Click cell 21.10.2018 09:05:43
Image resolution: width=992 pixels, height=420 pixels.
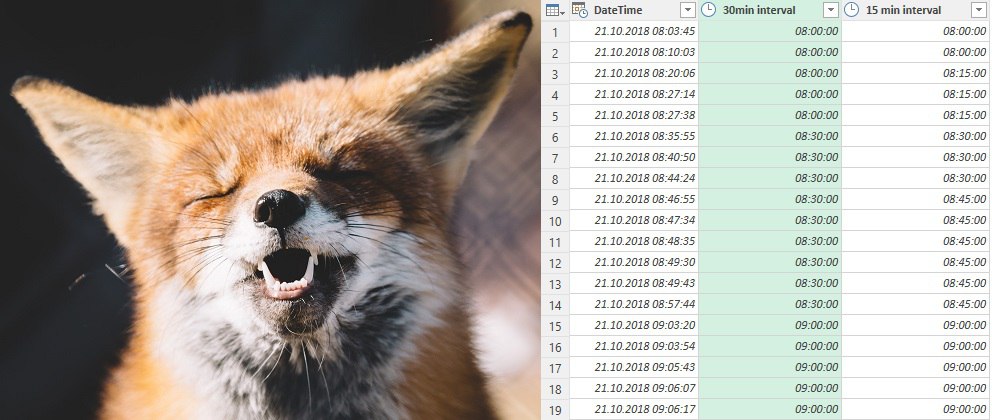pos(634,367)
